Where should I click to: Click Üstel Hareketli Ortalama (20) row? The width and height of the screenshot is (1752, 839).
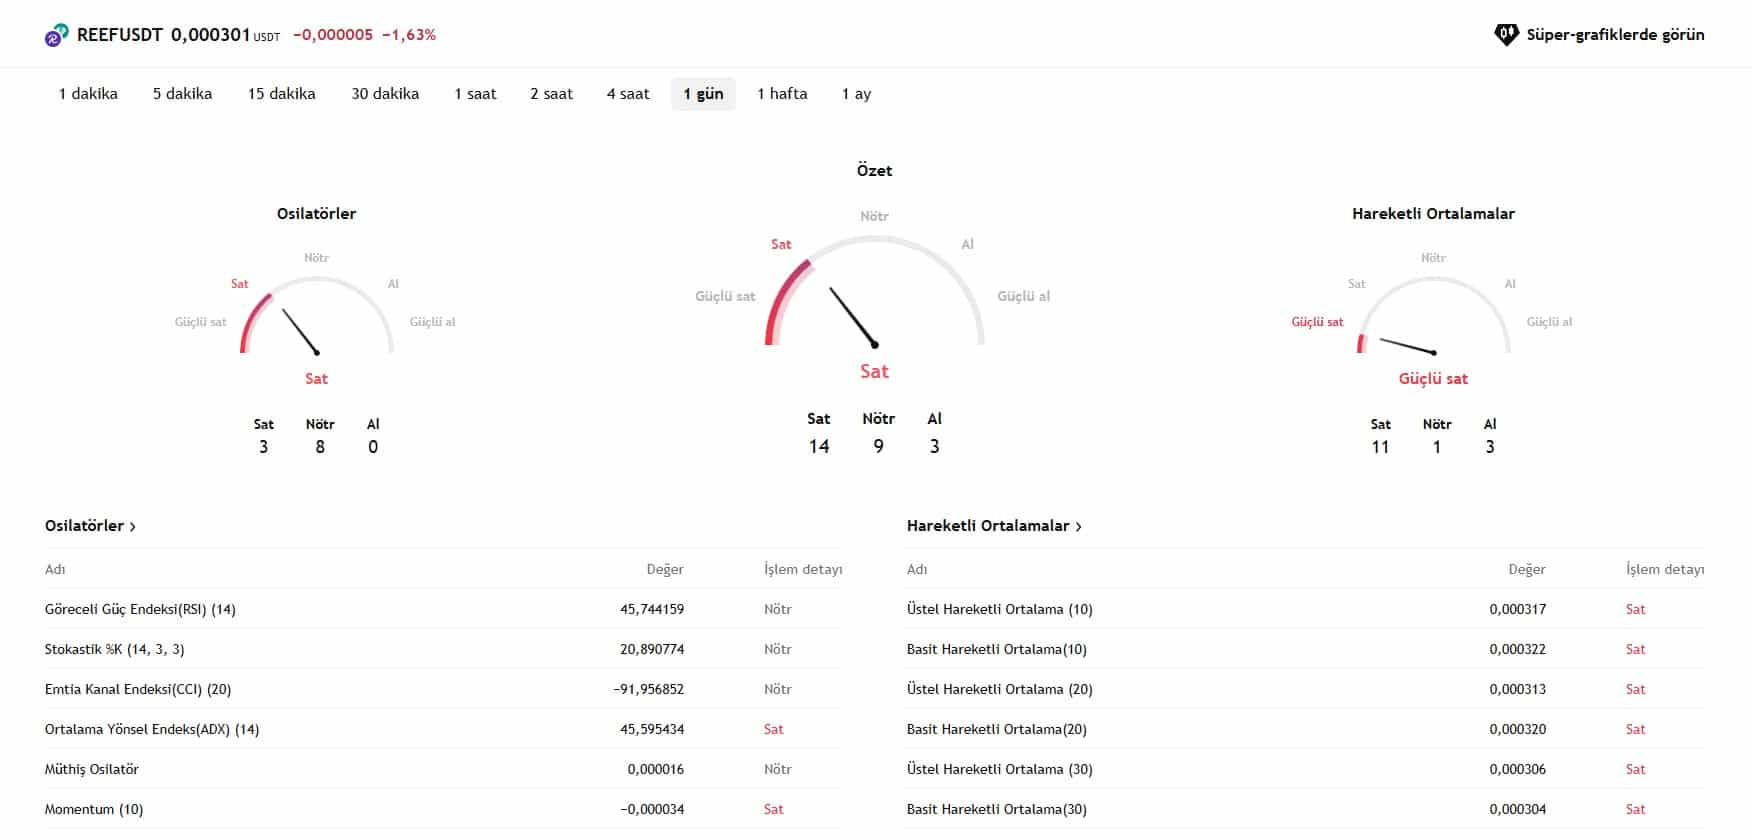click(x=1306, y=689)
